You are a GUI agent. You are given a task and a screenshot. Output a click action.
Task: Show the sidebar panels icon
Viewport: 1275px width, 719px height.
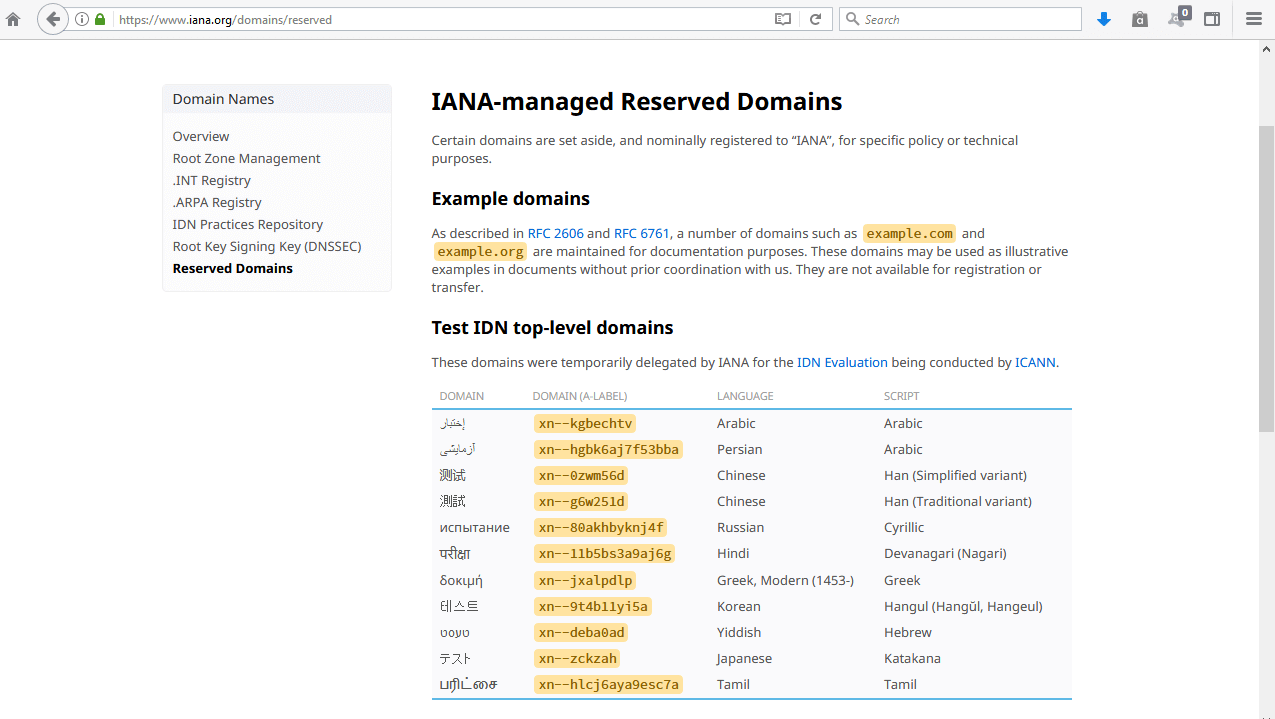1212,19
